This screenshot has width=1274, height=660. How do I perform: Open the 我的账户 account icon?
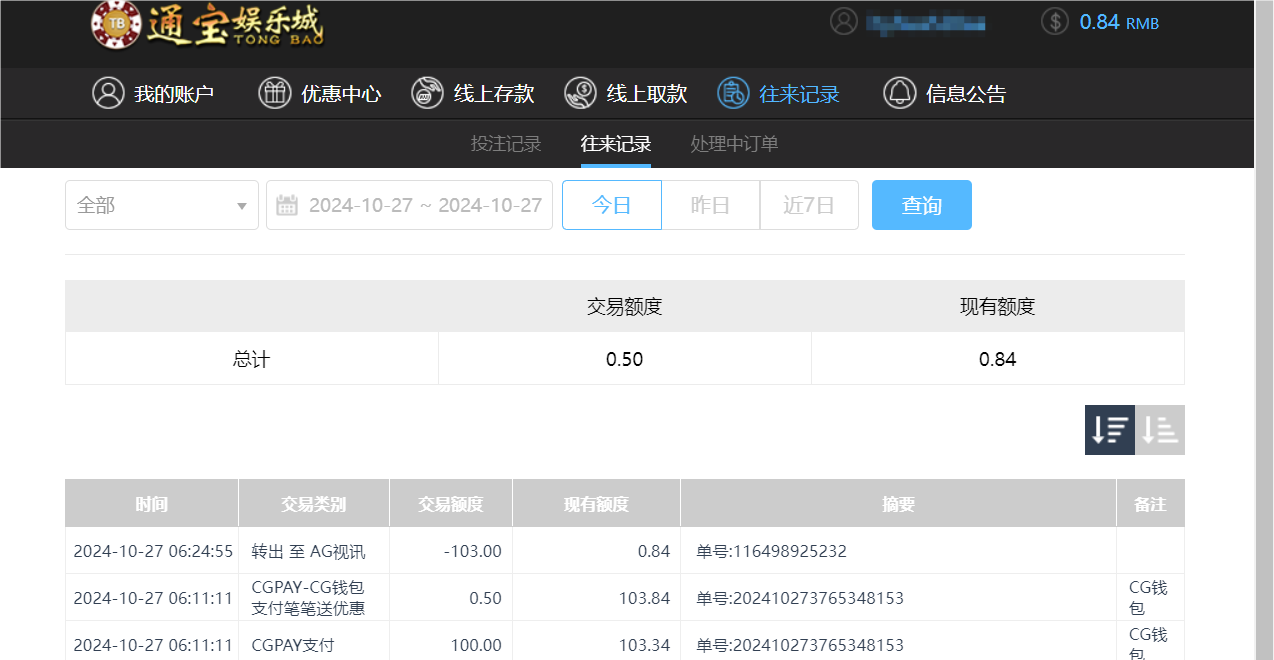coord(109,93)
